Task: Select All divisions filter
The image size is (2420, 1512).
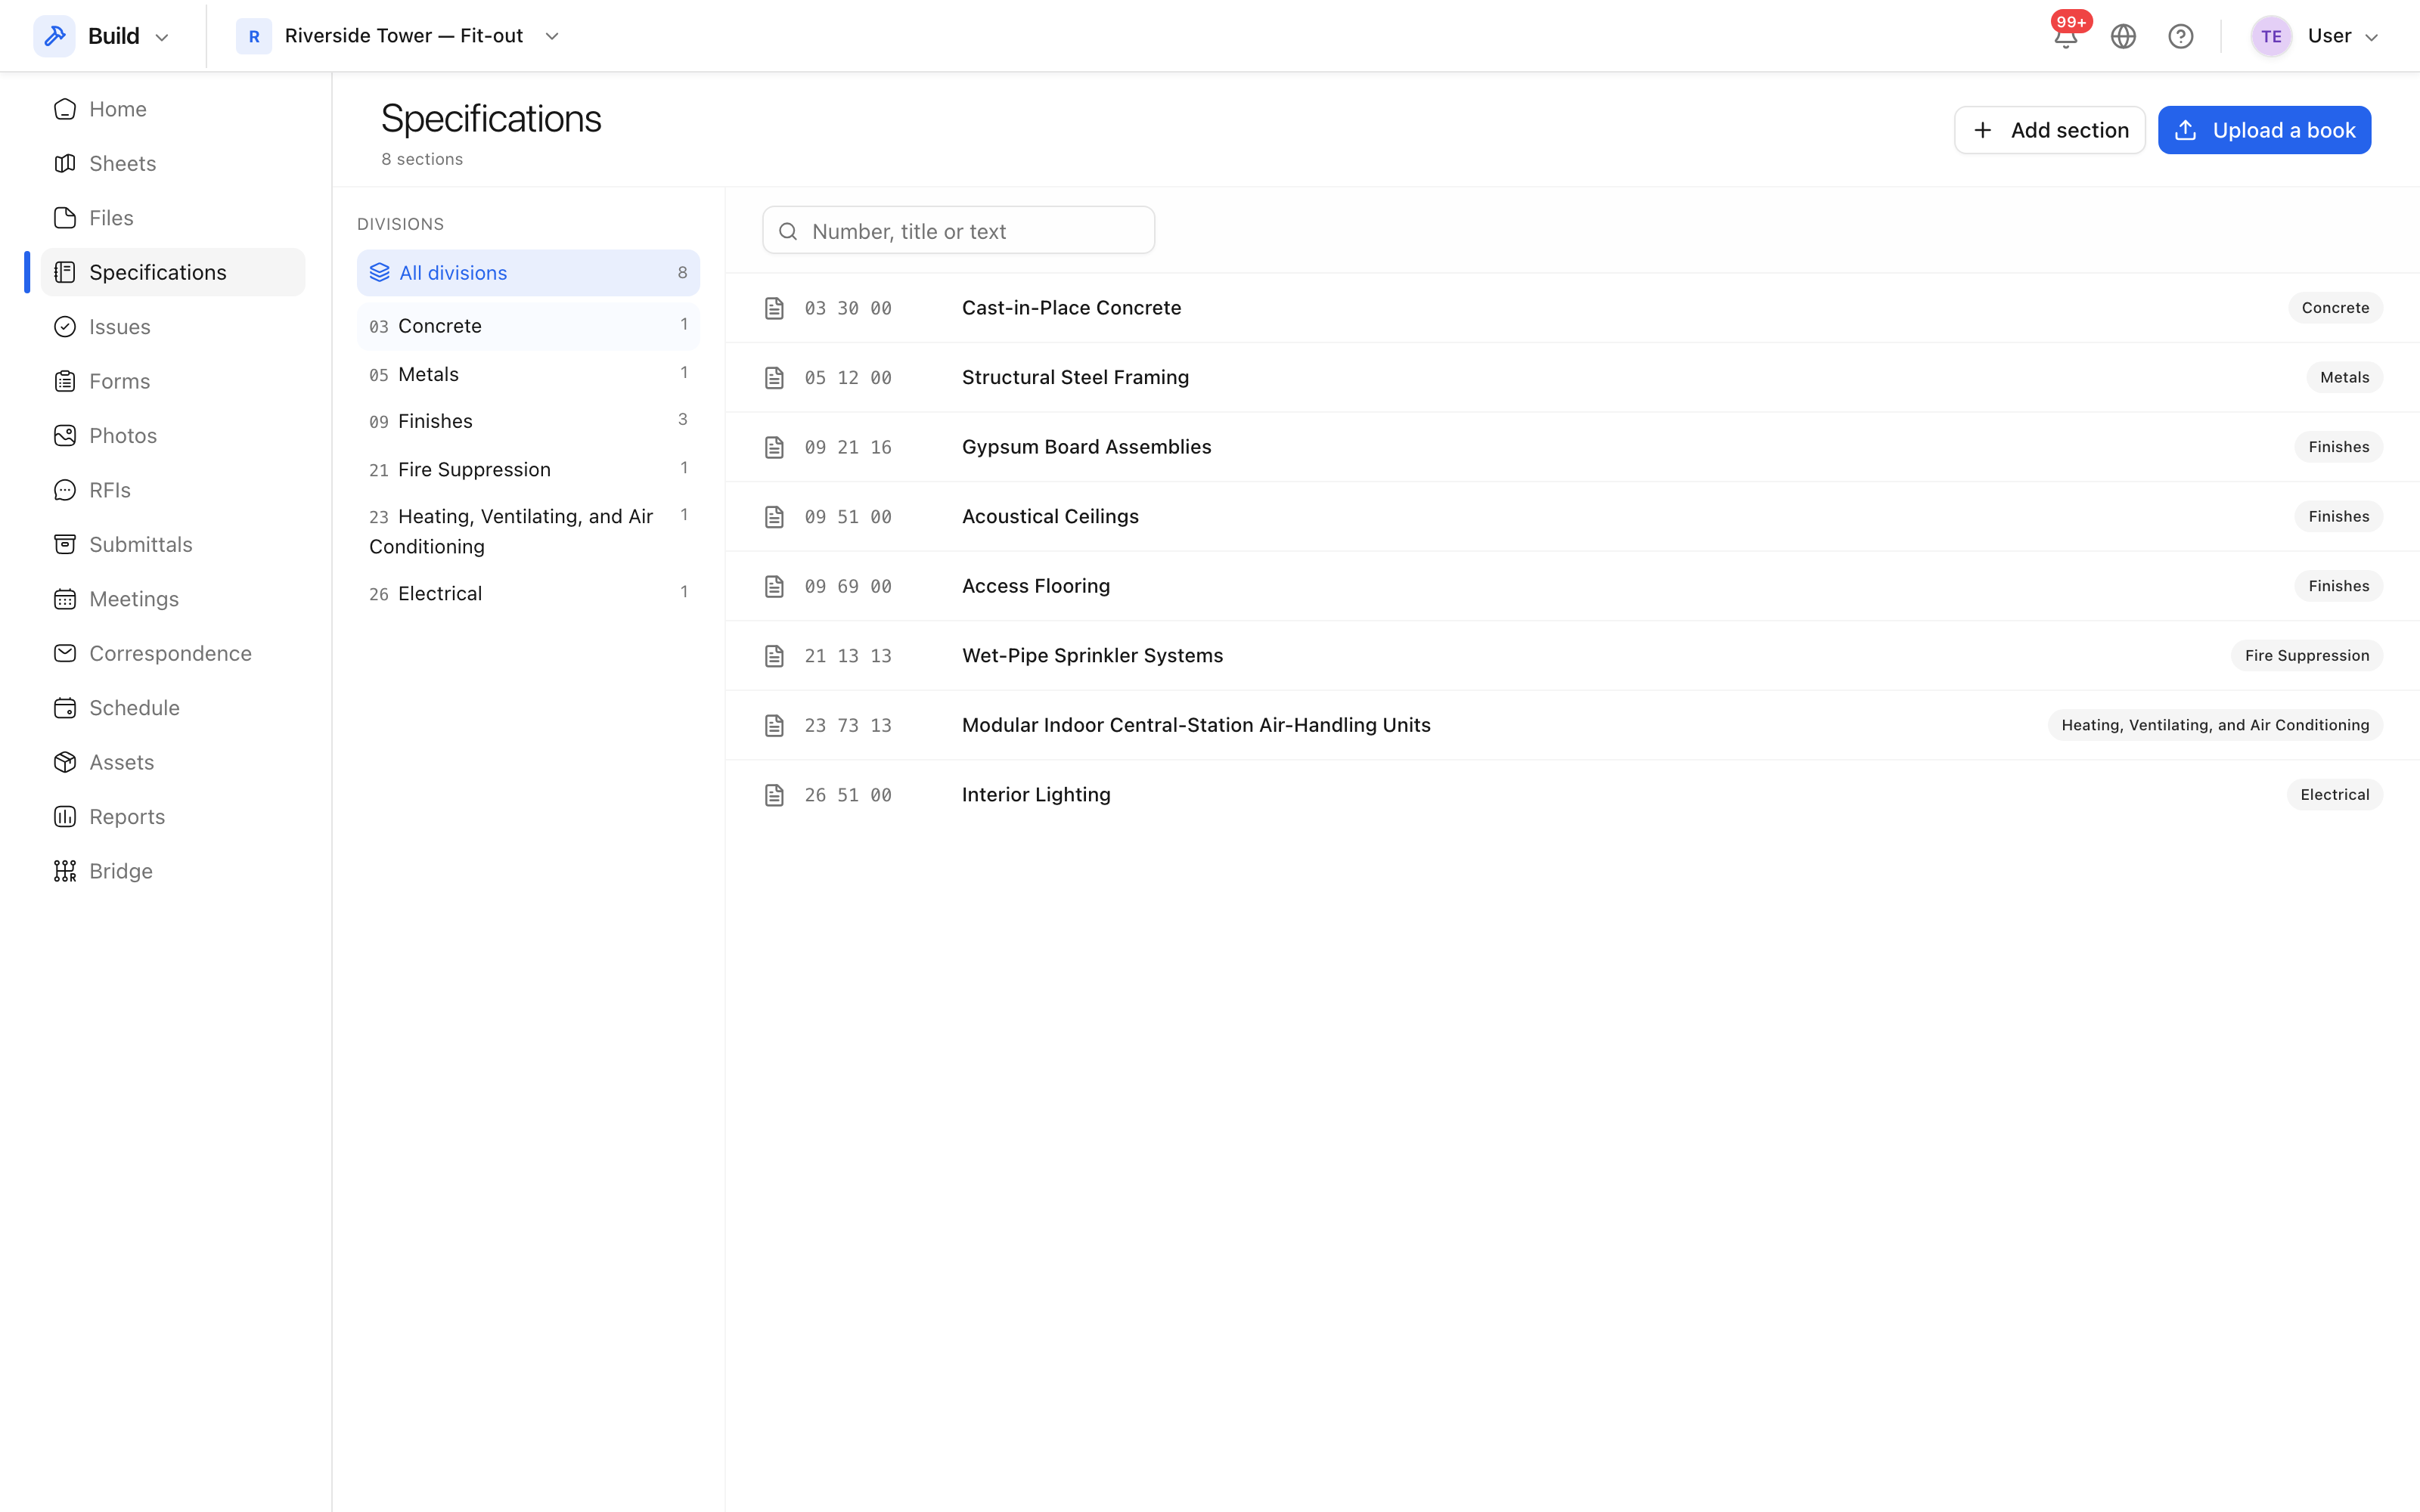Action: [528, 273]
